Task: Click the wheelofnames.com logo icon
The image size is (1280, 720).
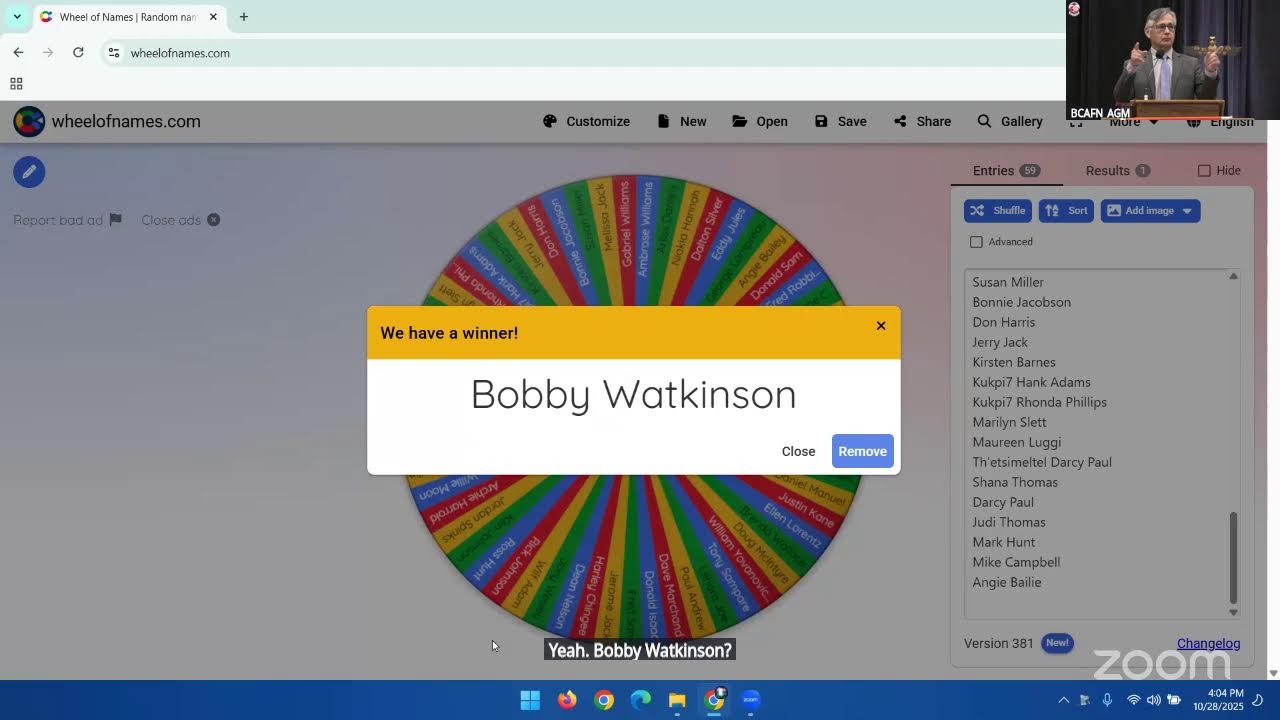Action: (29, 121)
